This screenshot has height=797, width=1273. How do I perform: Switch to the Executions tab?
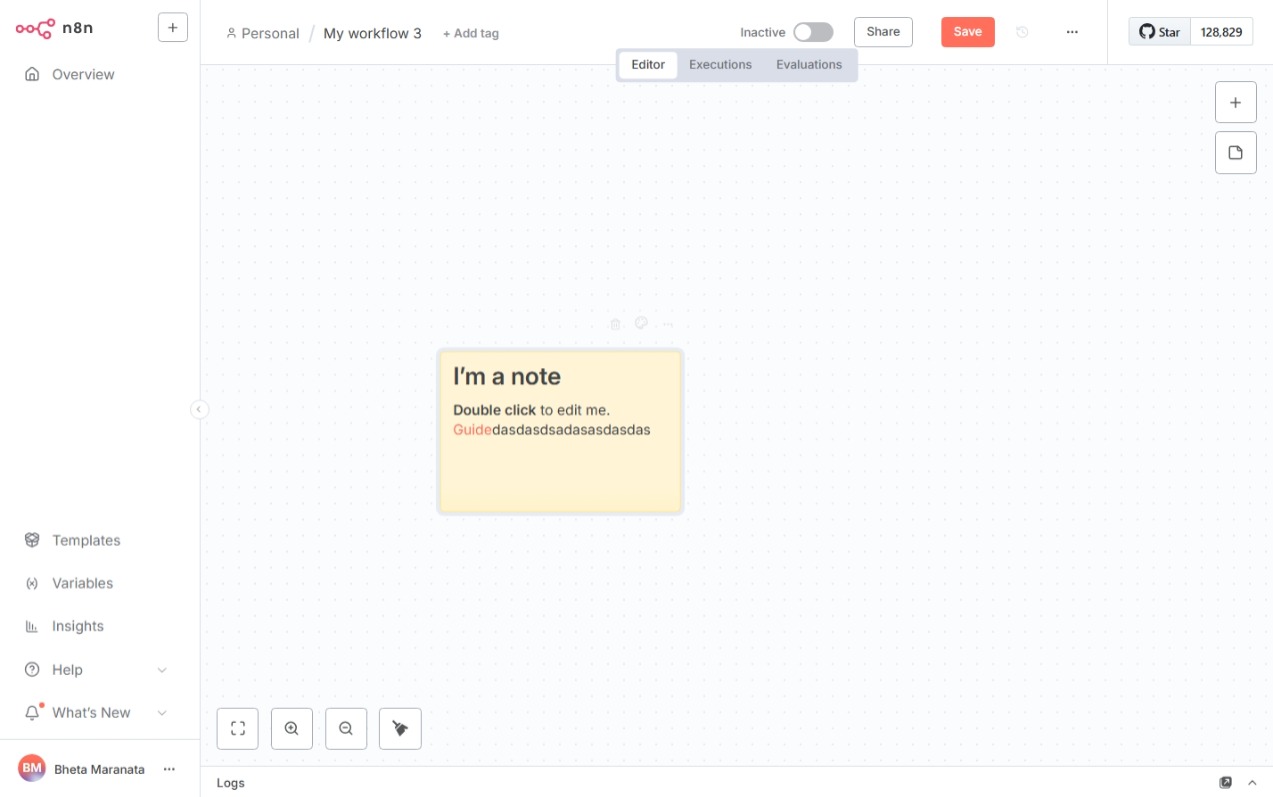720,65
